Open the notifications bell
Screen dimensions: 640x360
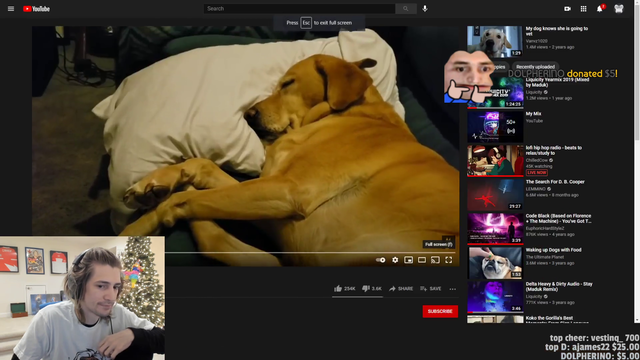click(x=600, y=9)
